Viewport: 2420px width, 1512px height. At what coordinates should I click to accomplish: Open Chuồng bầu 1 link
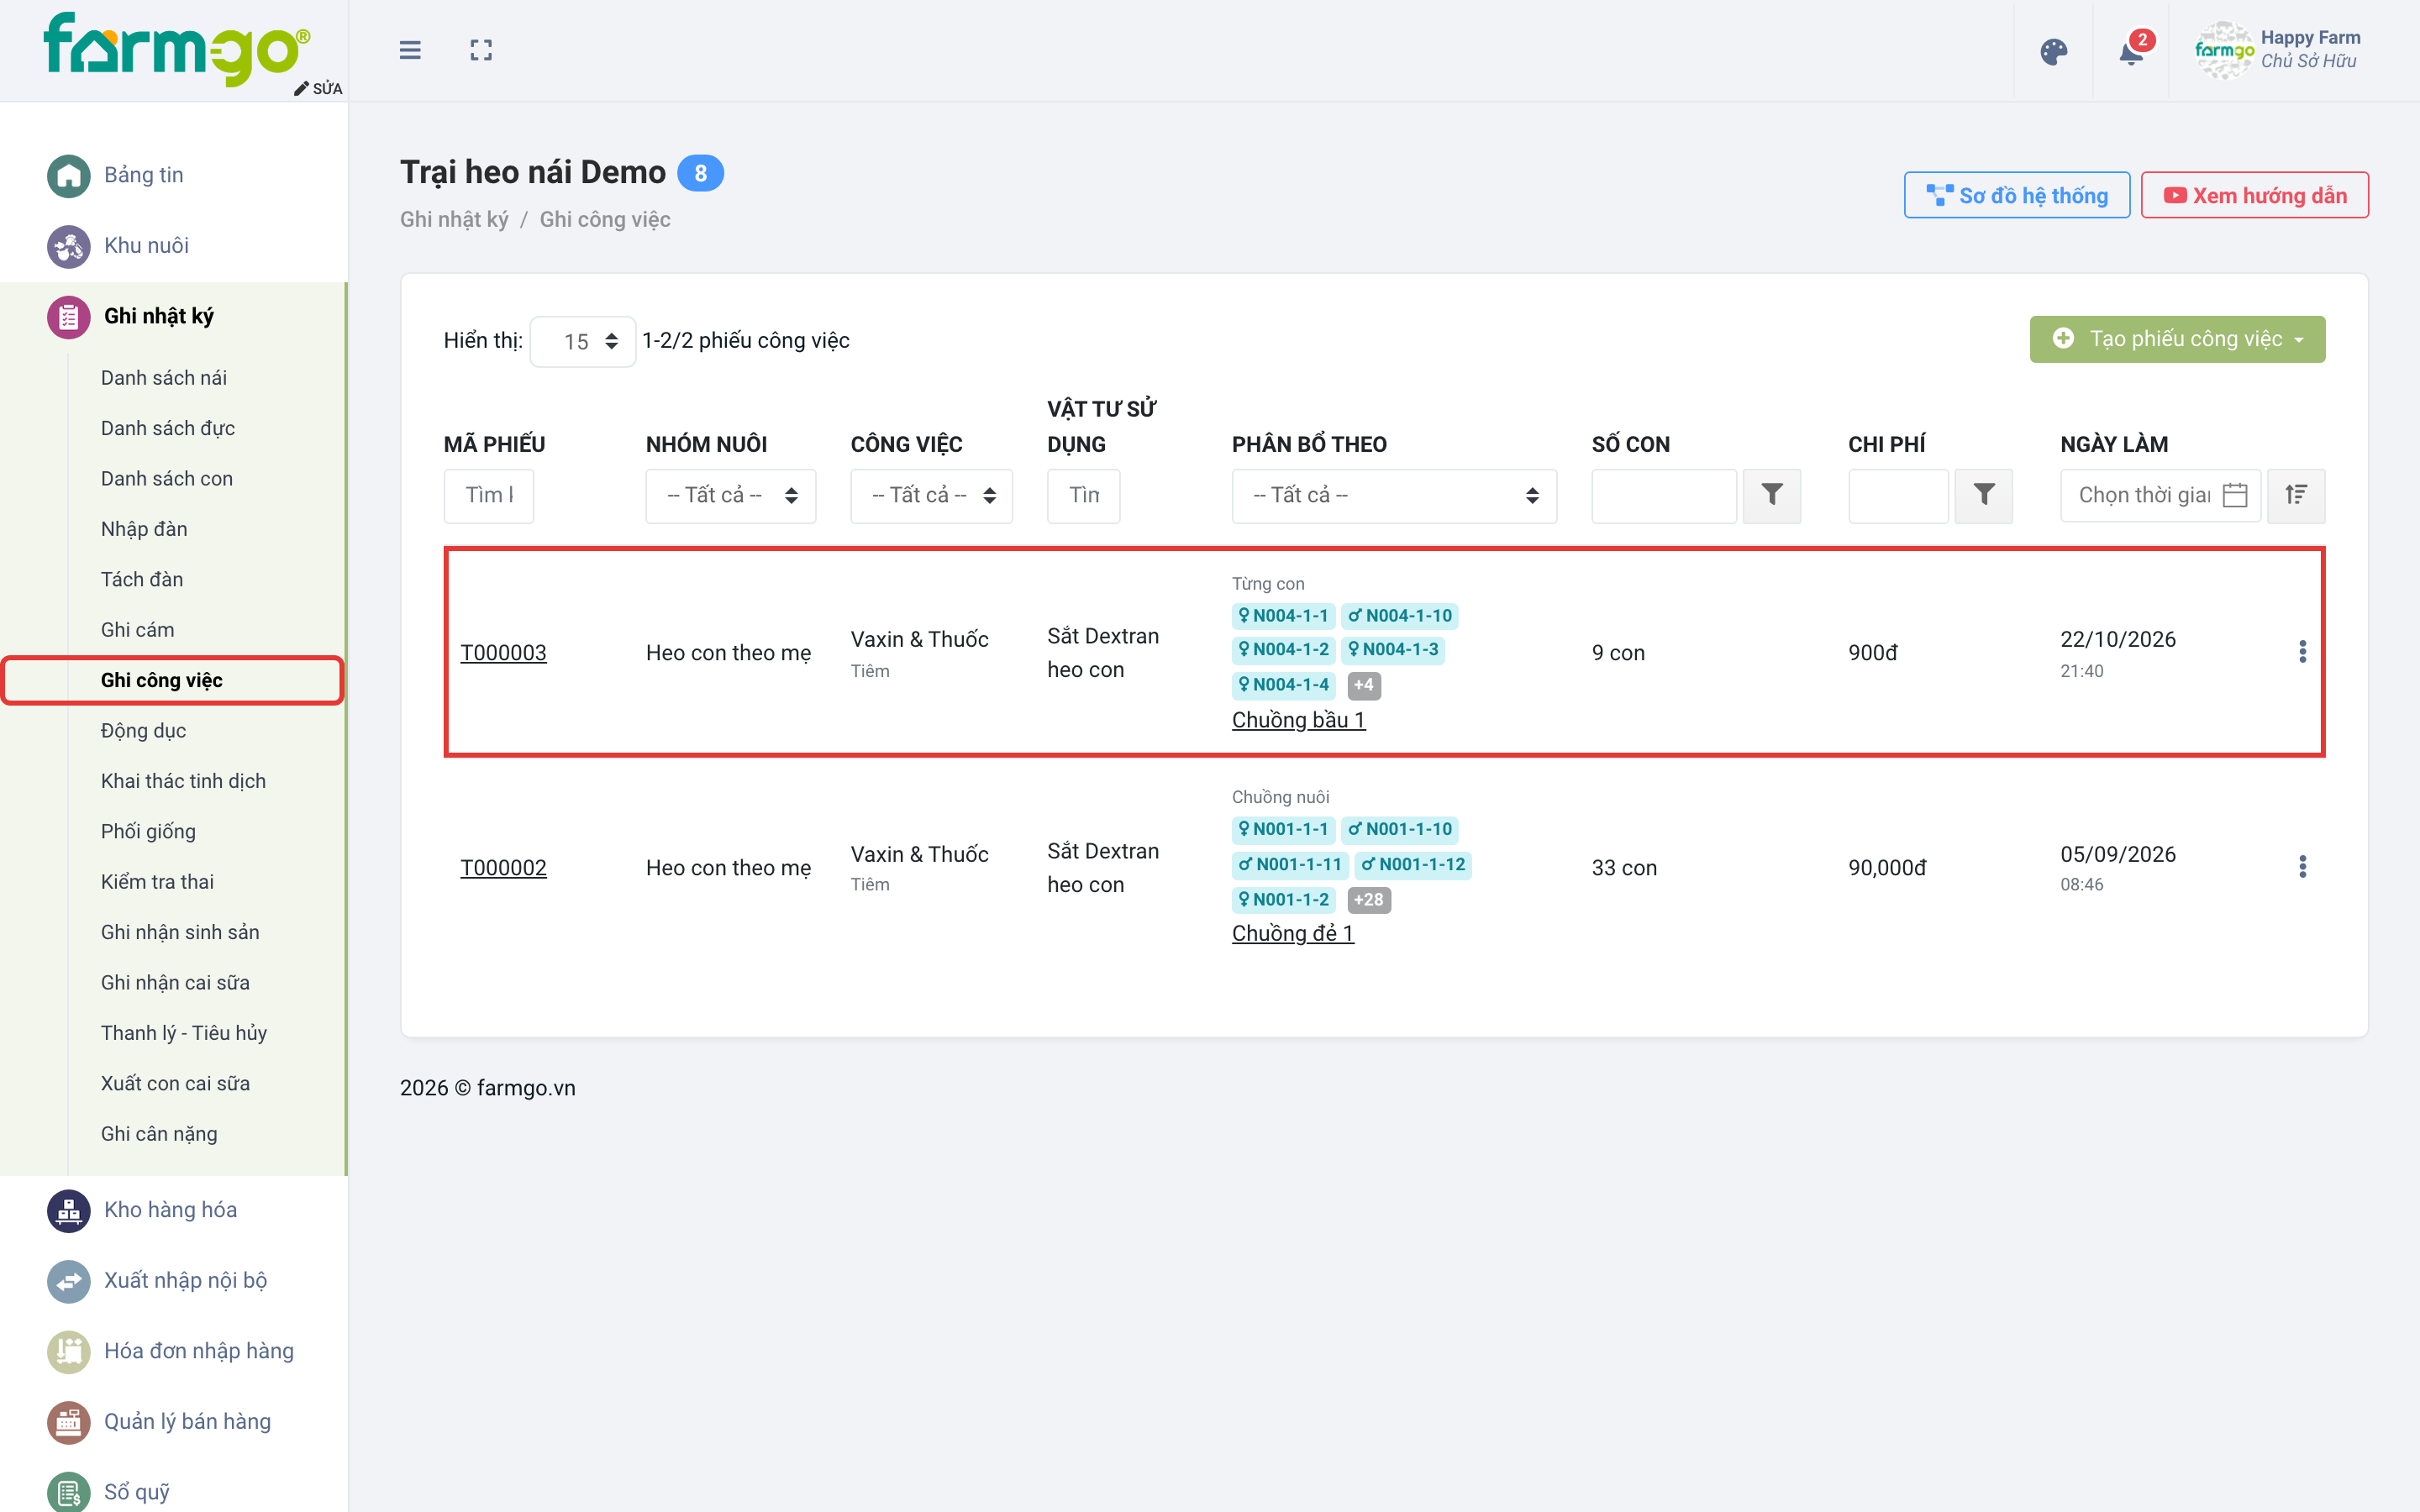coord(1298,720)
